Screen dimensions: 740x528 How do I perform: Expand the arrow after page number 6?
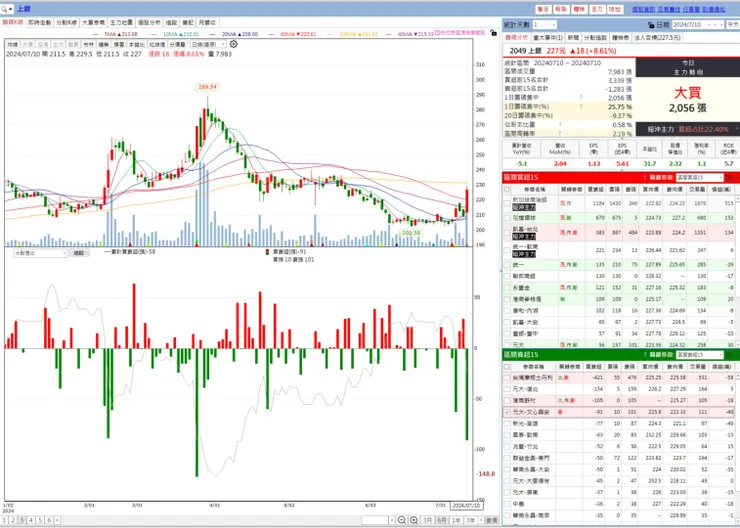click(57, 520)
